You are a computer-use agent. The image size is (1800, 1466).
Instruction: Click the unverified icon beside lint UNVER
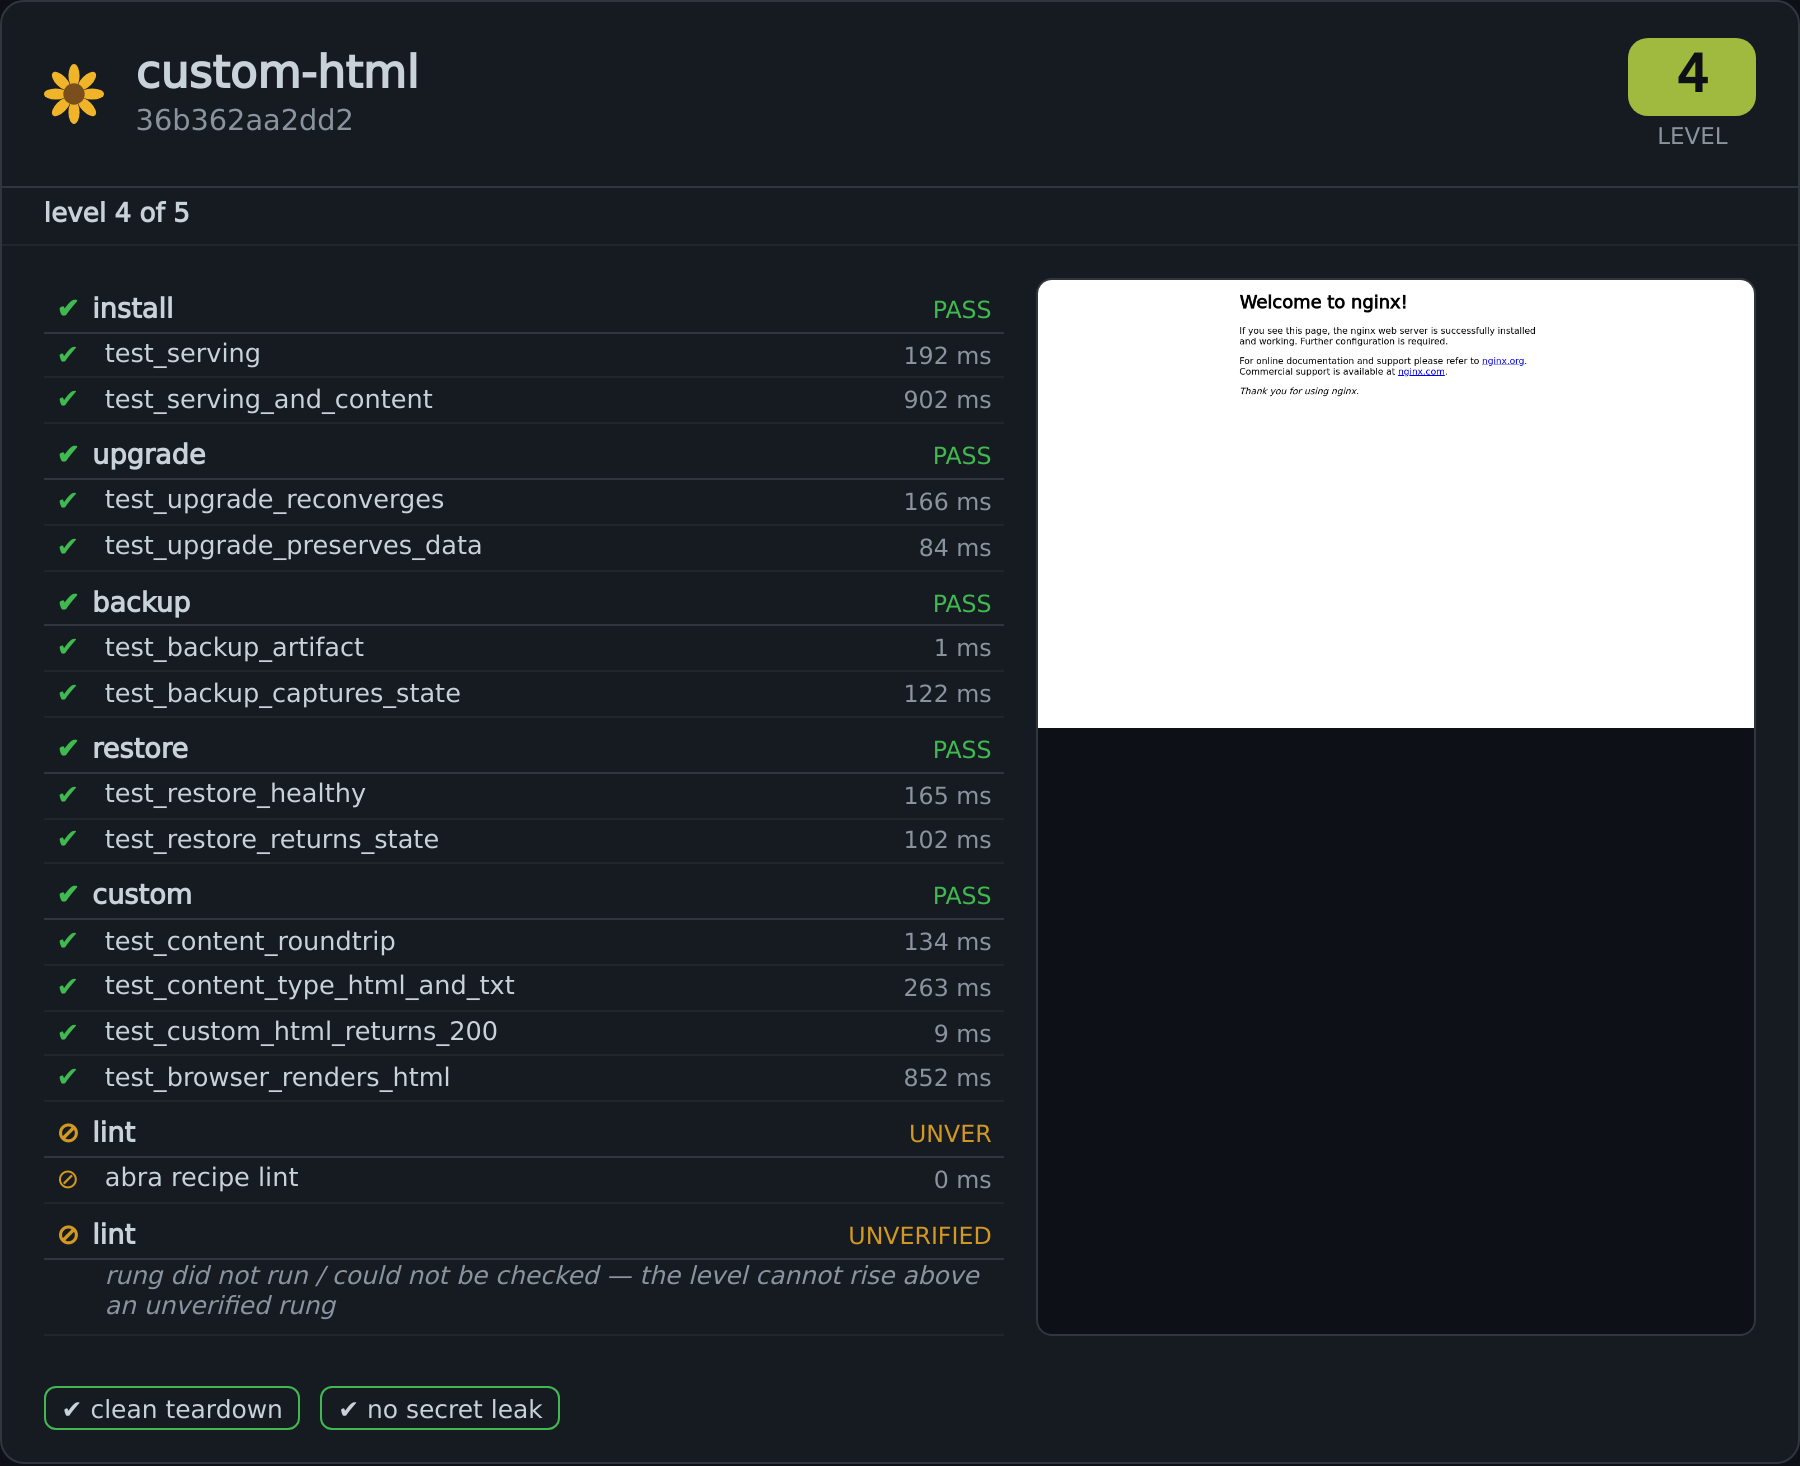[x=68, y=1133]
